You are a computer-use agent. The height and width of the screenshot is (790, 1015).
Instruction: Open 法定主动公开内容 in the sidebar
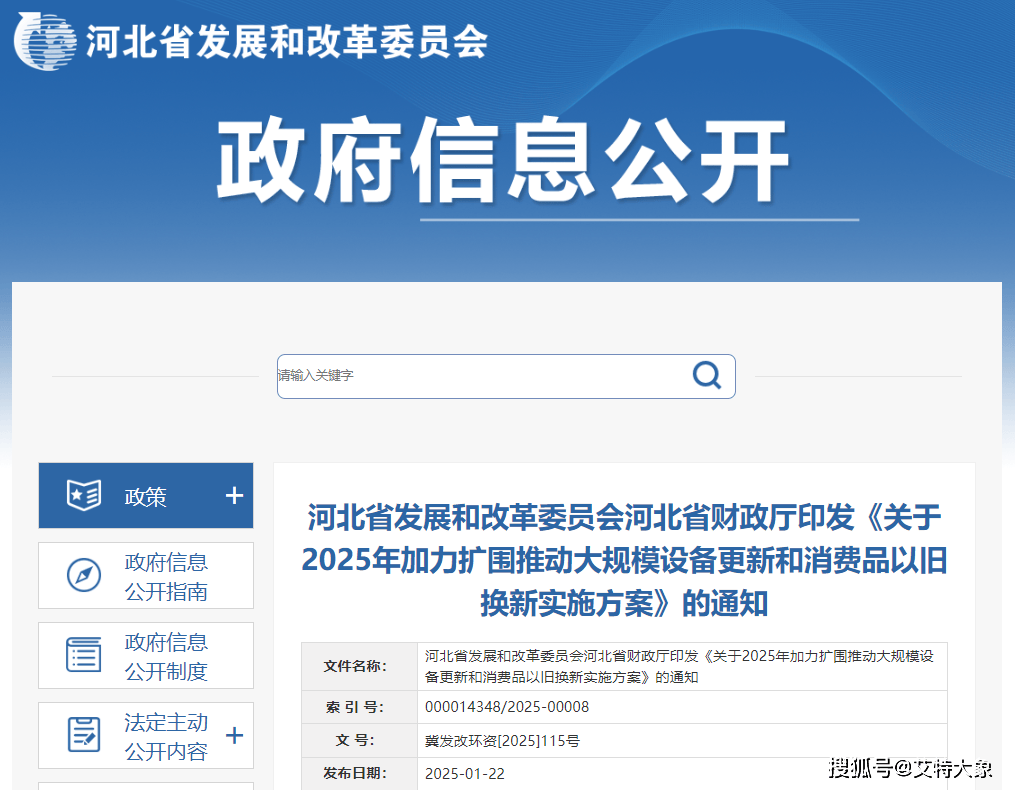[x=146, y=736]
